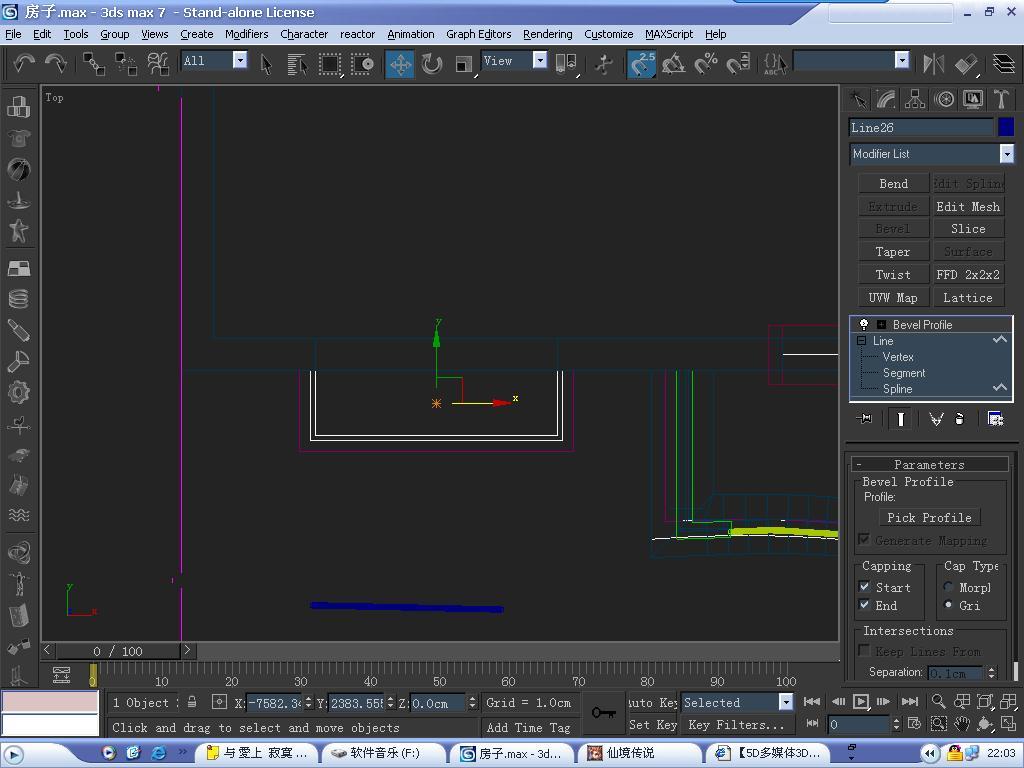Screen dimensions: 1024x768
Task: Activate the Select and Rotate tool
Action: click(x=432, y=64)
